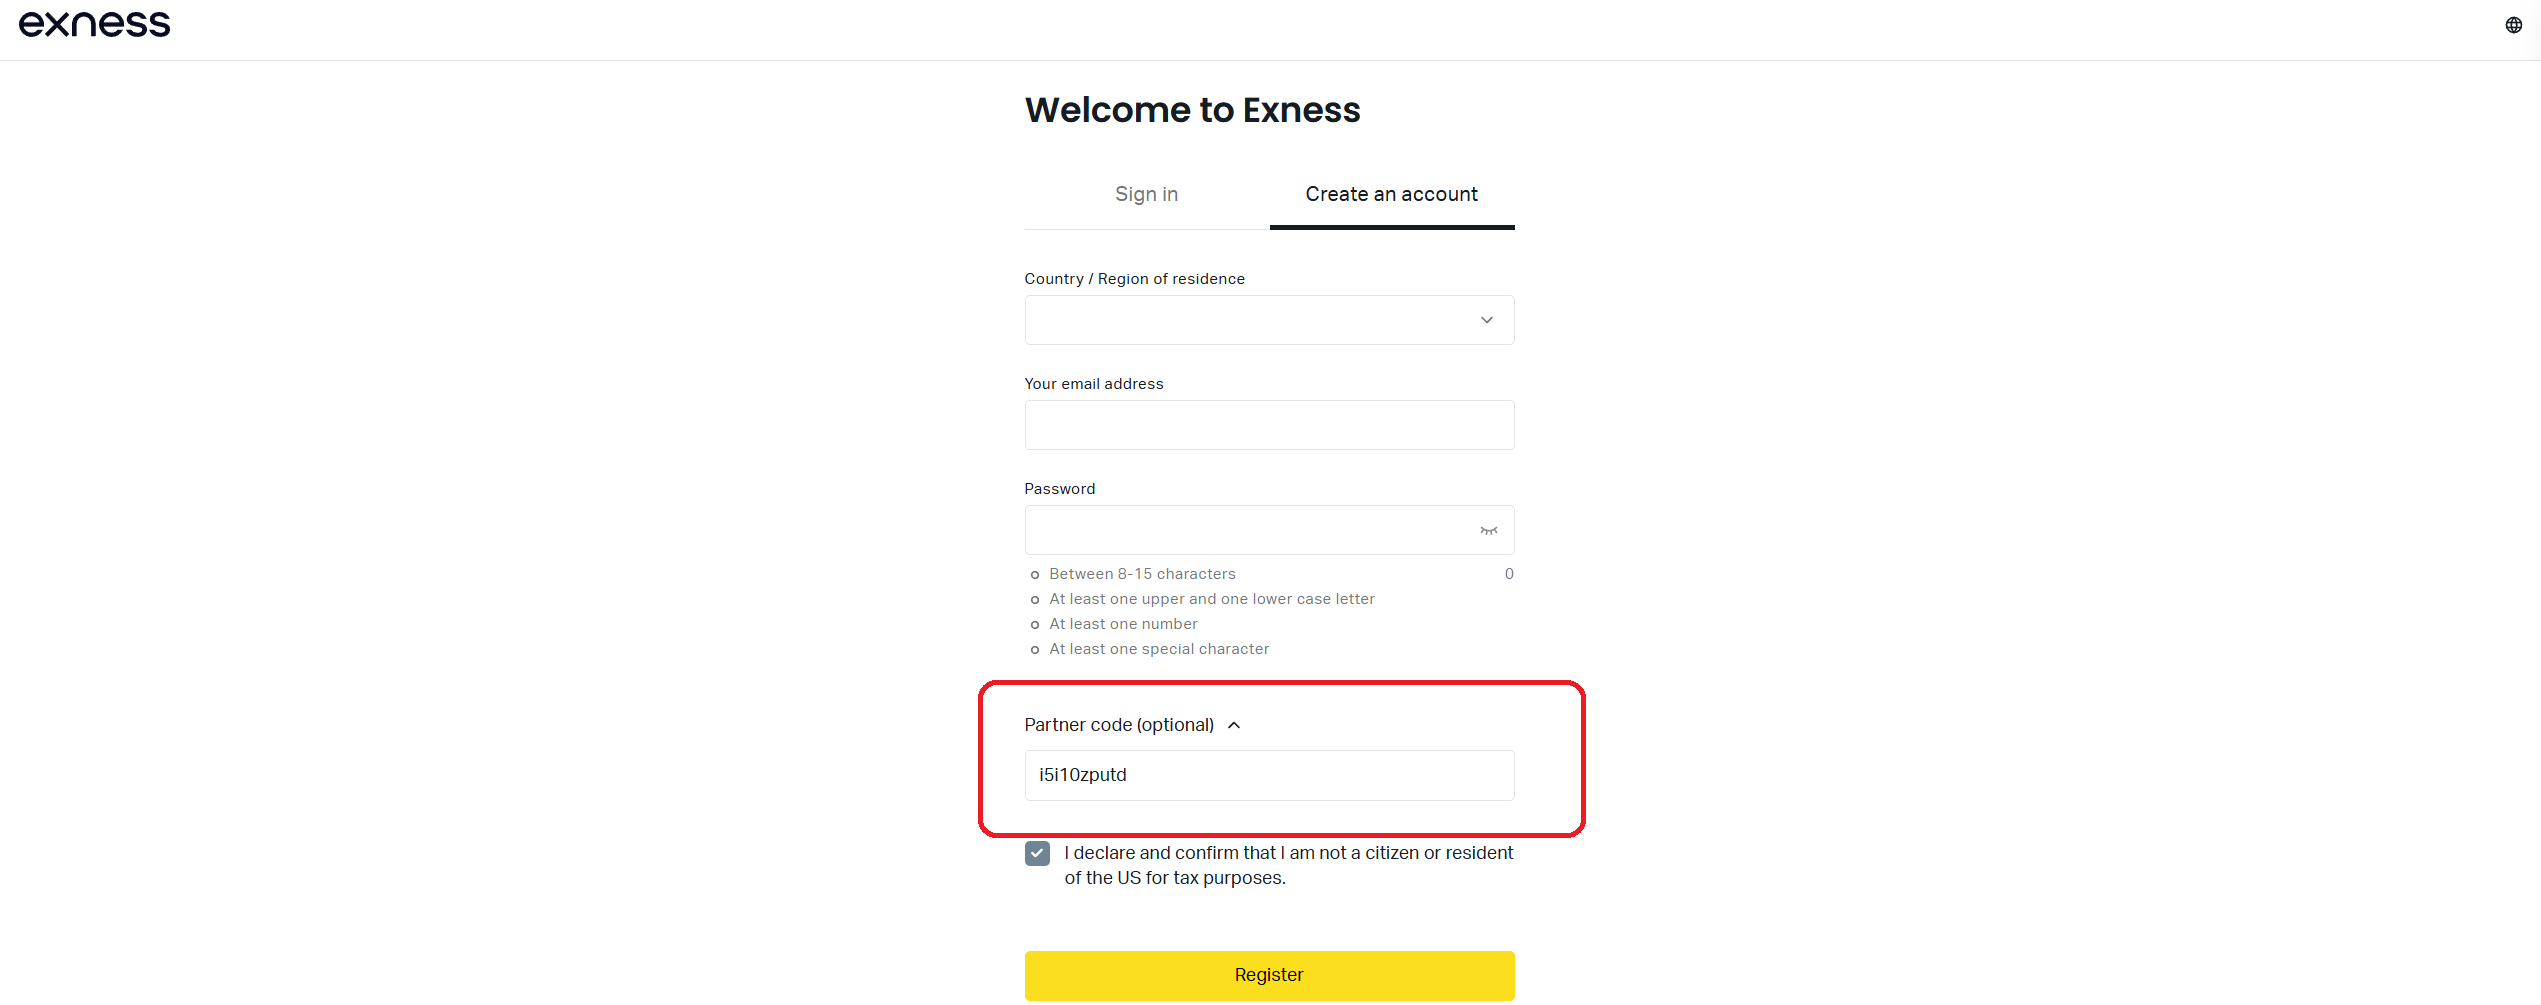Focus the email address input field
Screen dimensions: 2541x1005
tap(1269, 425)
